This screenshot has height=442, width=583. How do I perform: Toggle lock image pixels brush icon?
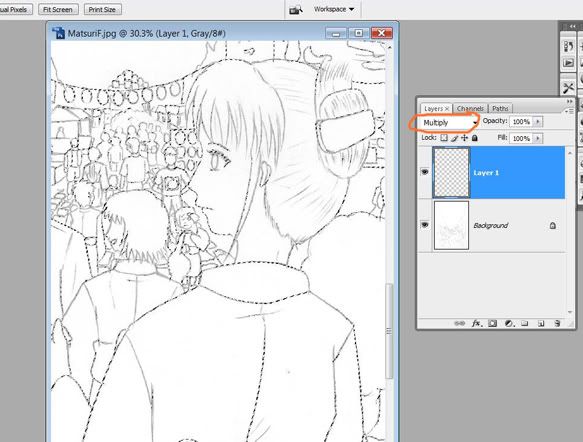tap(454, 138)
